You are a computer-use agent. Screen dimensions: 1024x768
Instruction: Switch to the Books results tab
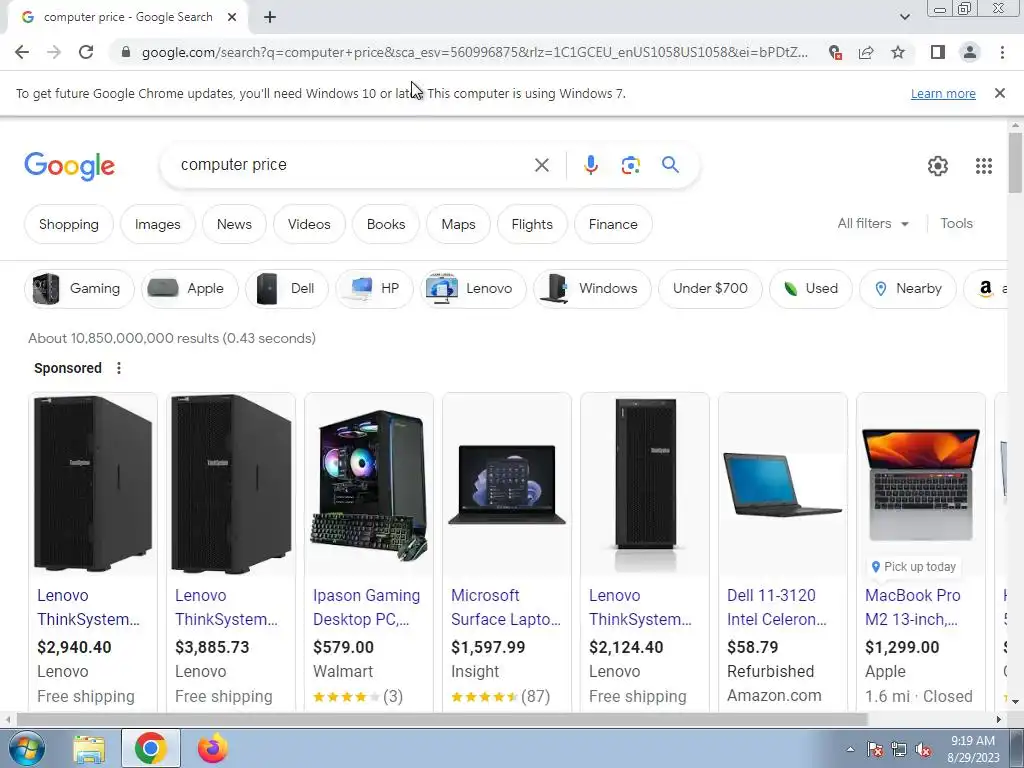pyautogui.click(x=386, y=224)
